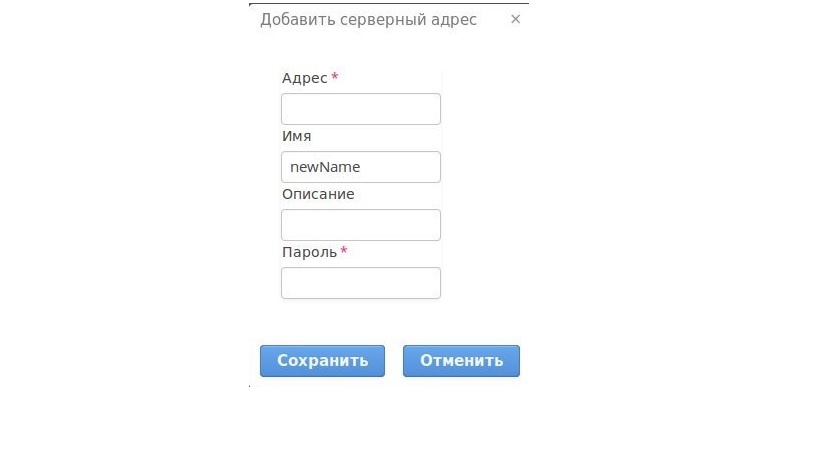Close the Добавить серверный адрес dialog

(515, 19)
